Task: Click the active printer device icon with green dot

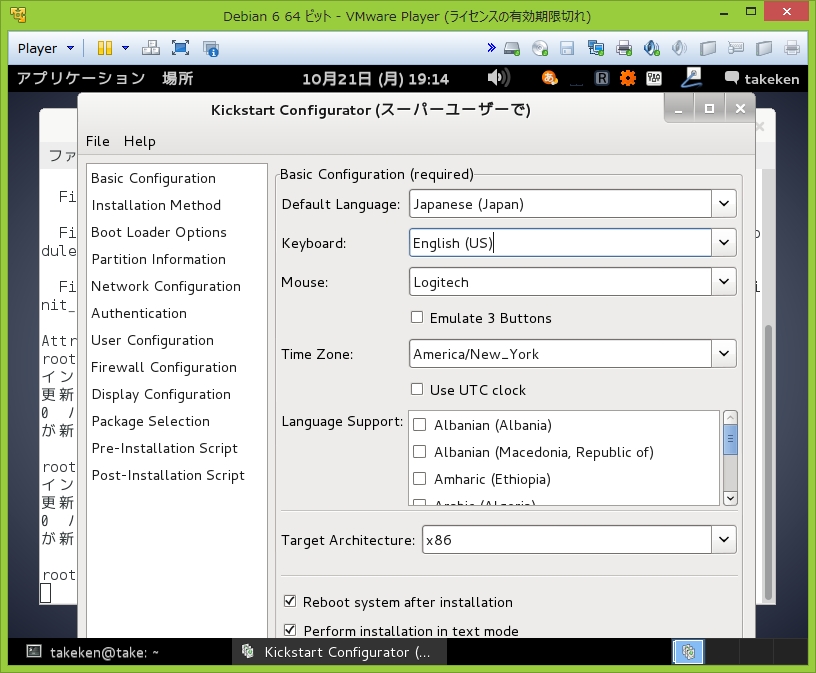Action: point(623,48)
